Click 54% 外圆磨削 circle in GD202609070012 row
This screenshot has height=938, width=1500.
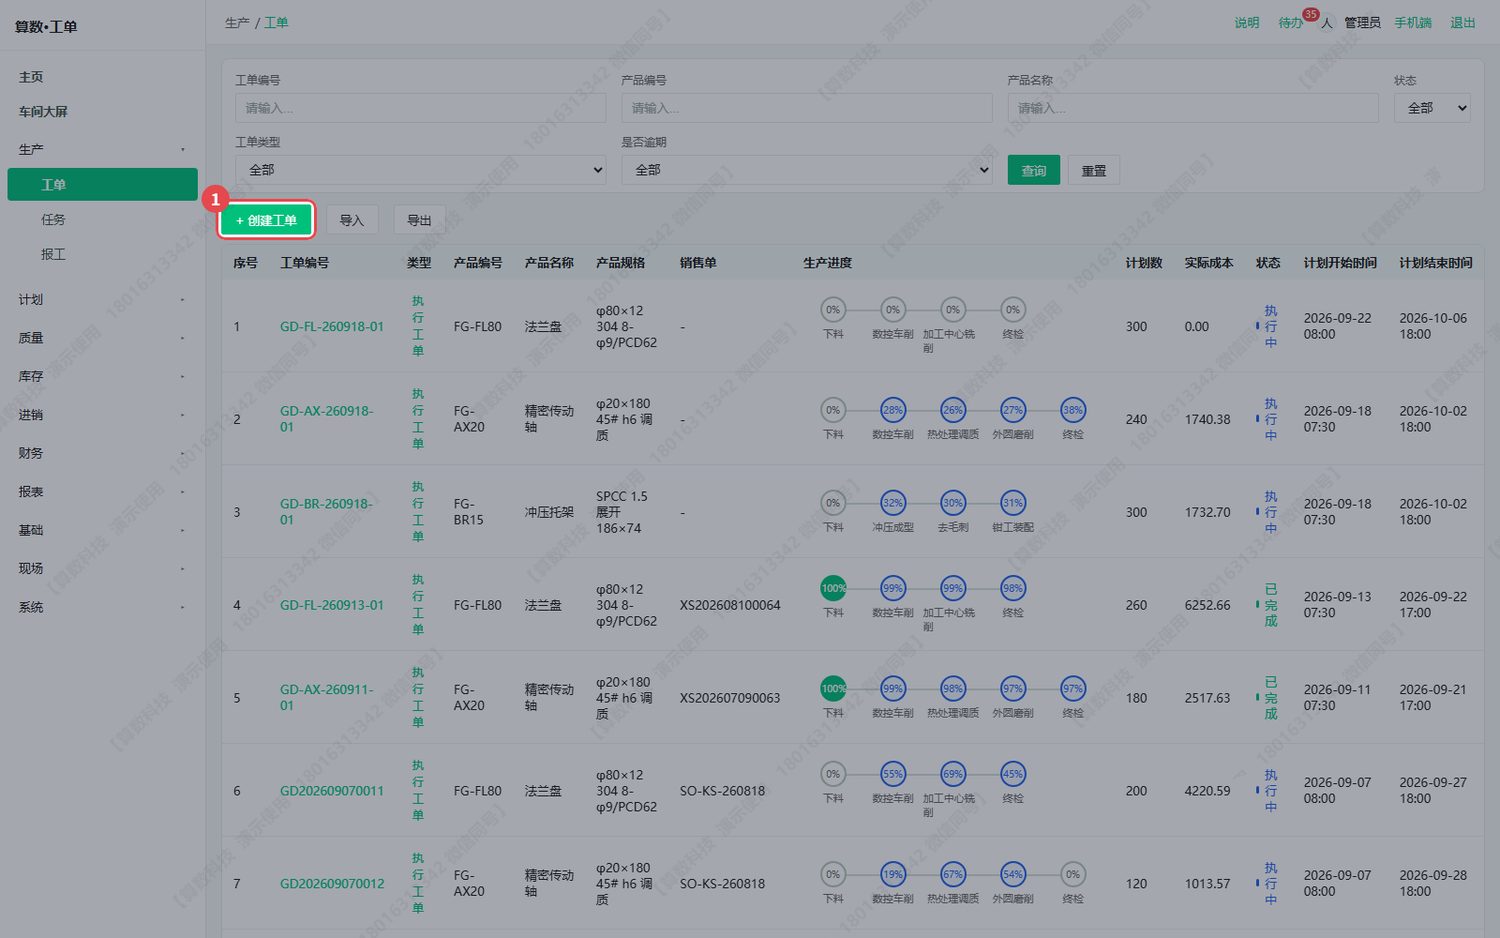(x=1013, y=875)
